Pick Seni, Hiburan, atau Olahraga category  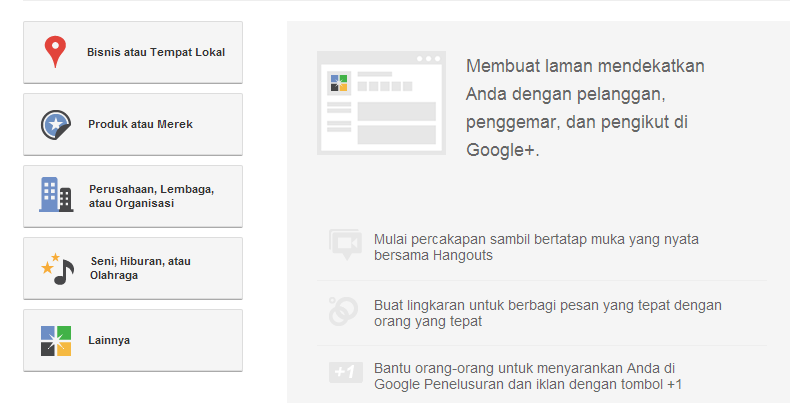point(133,268)
